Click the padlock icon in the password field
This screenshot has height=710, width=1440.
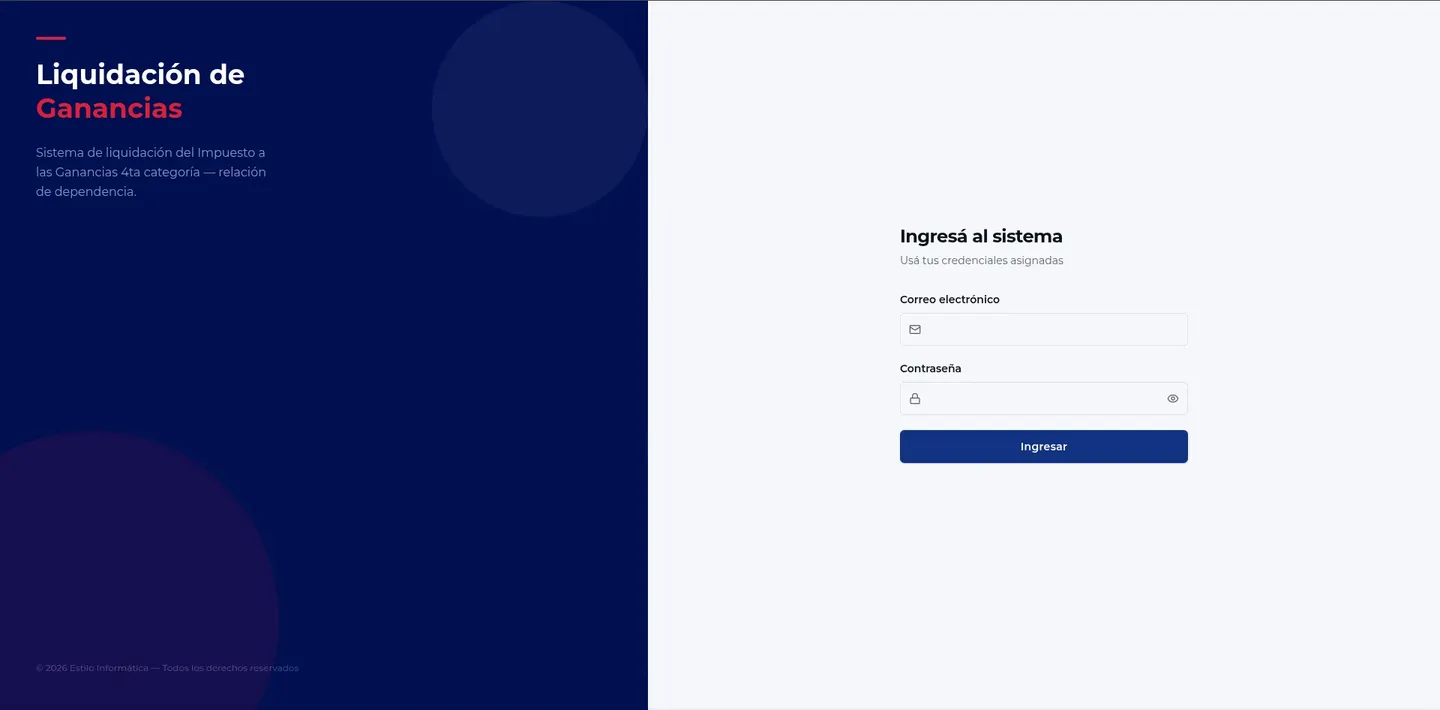(x=915, y=398)
